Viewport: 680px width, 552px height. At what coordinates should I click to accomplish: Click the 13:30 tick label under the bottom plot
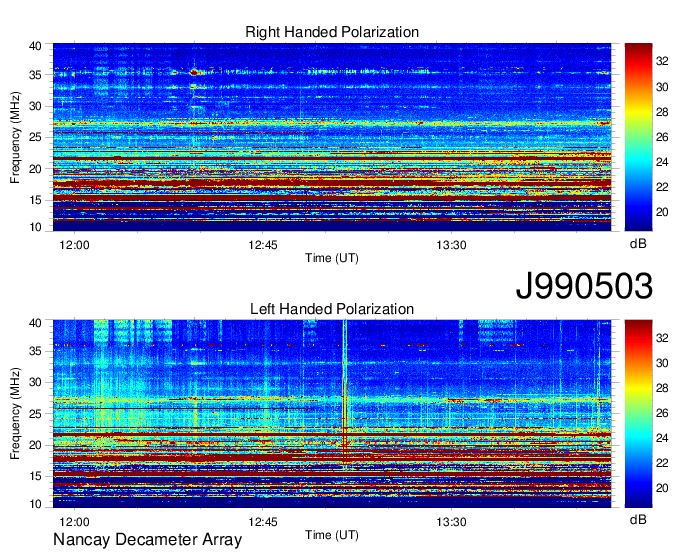pyautogui.click(x=451, y=522)
